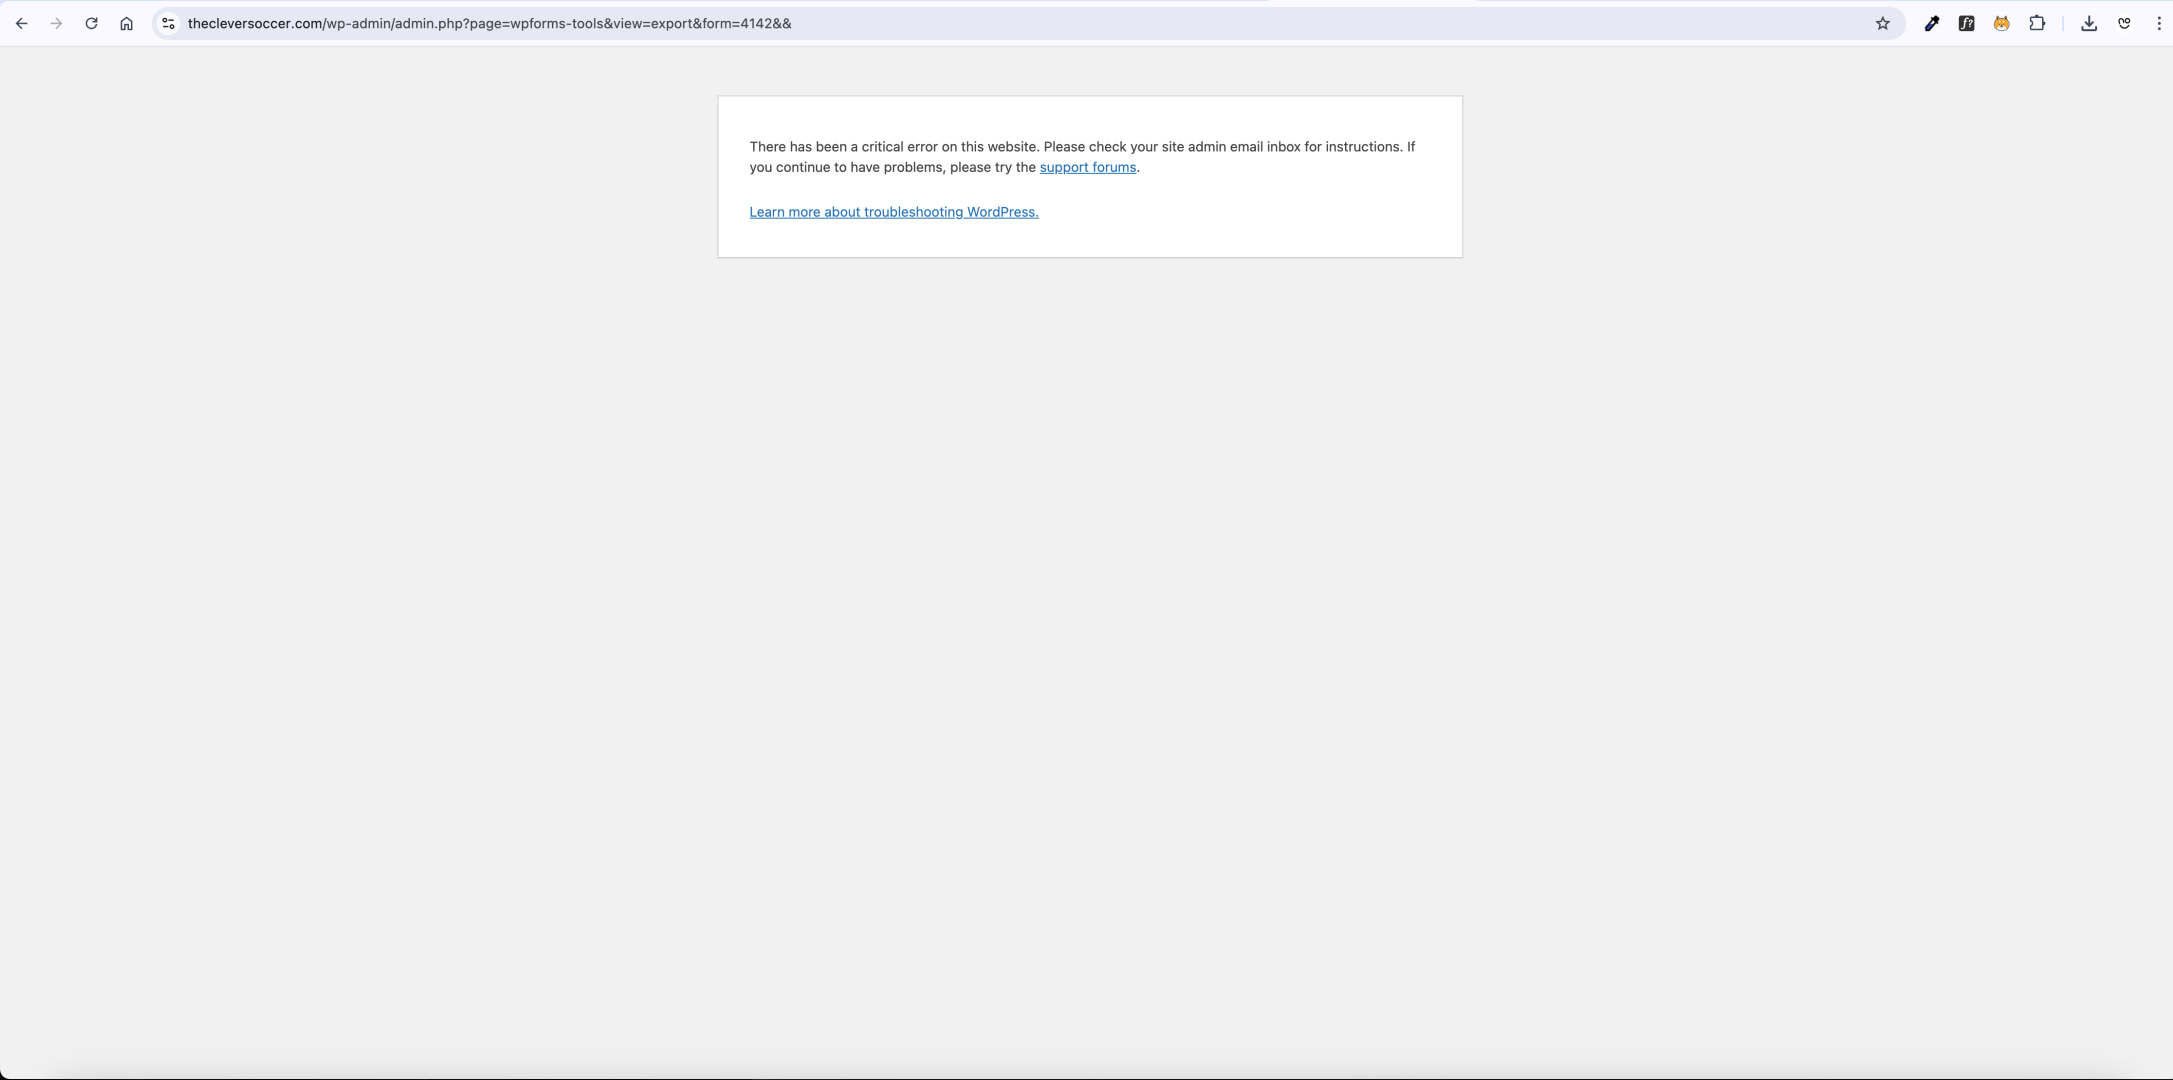Open the font identifier extension icon
2173x1080 pixels.
tap(1967, 24)
